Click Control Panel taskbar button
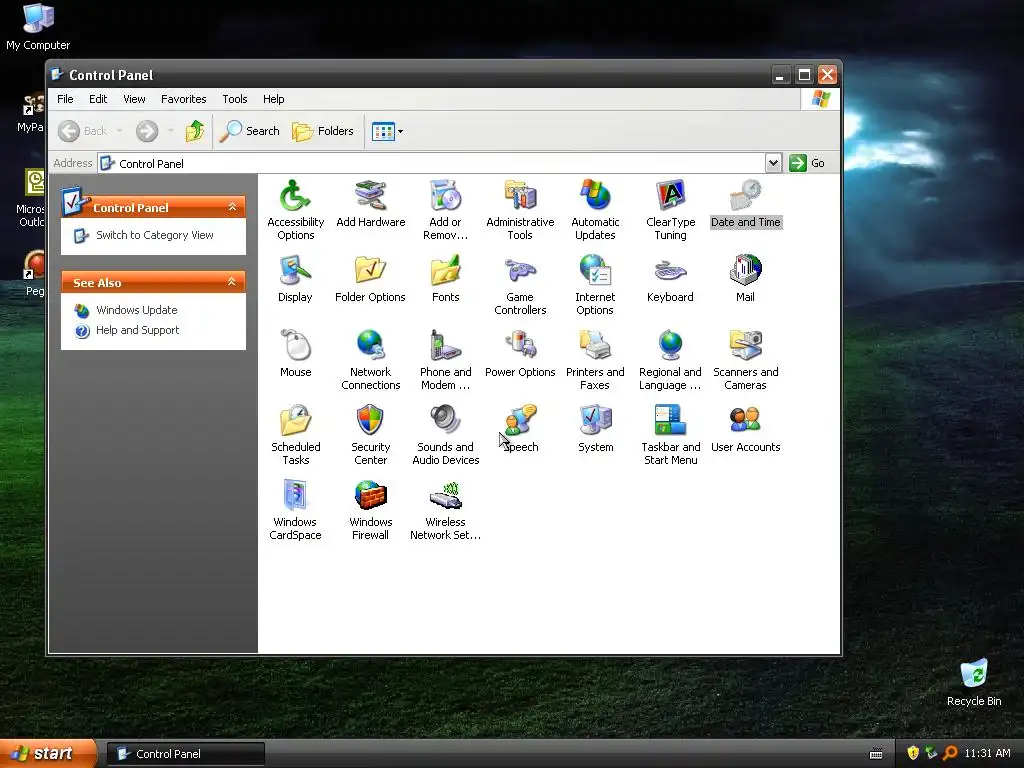 coord(185,754)
